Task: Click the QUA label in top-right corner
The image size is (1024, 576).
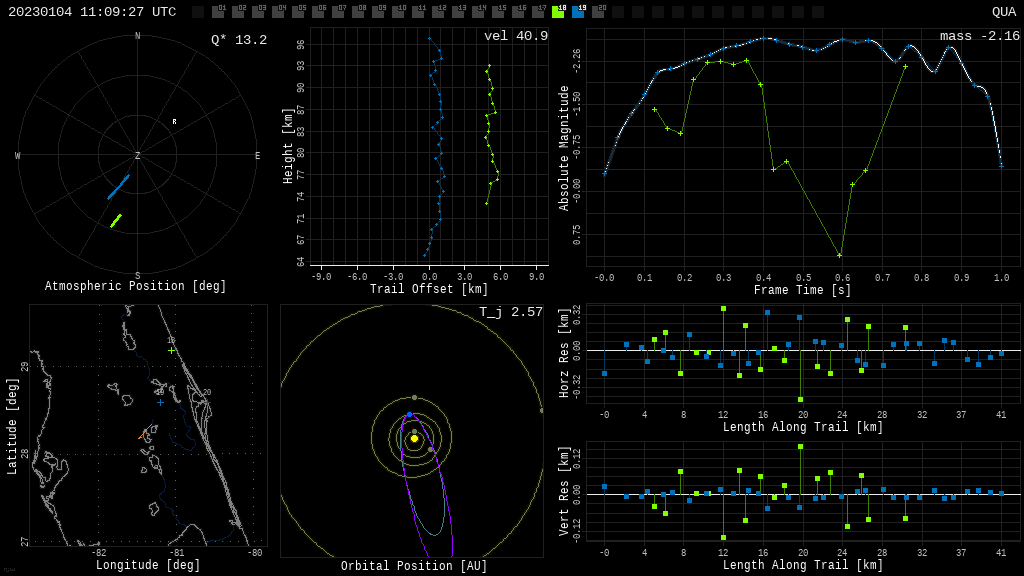Action: (x=1003, y=12)
